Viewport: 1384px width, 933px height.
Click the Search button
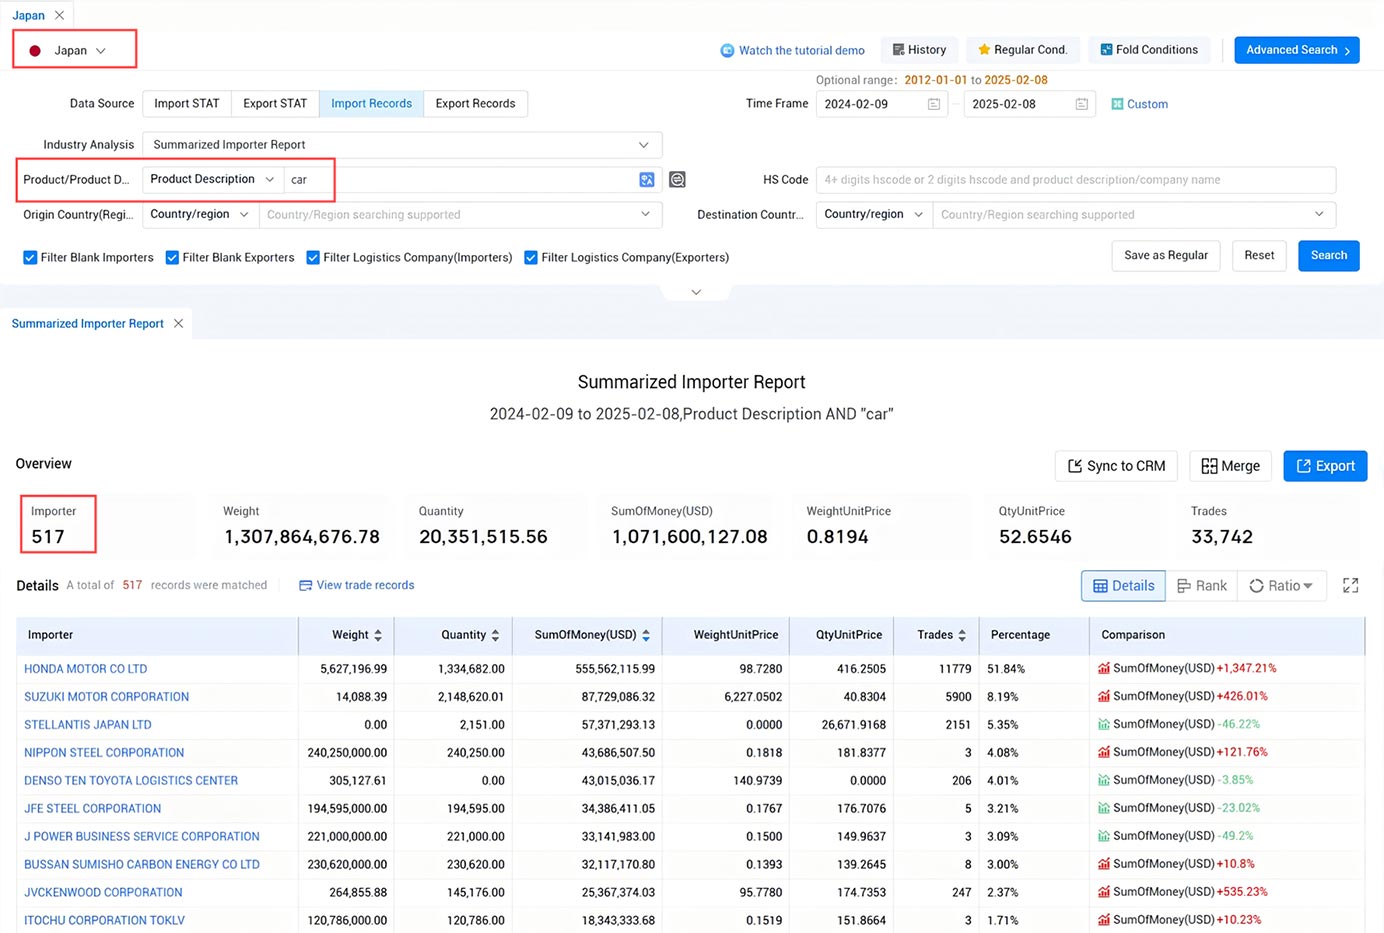pyautogui.click(x=1329, y=256)
